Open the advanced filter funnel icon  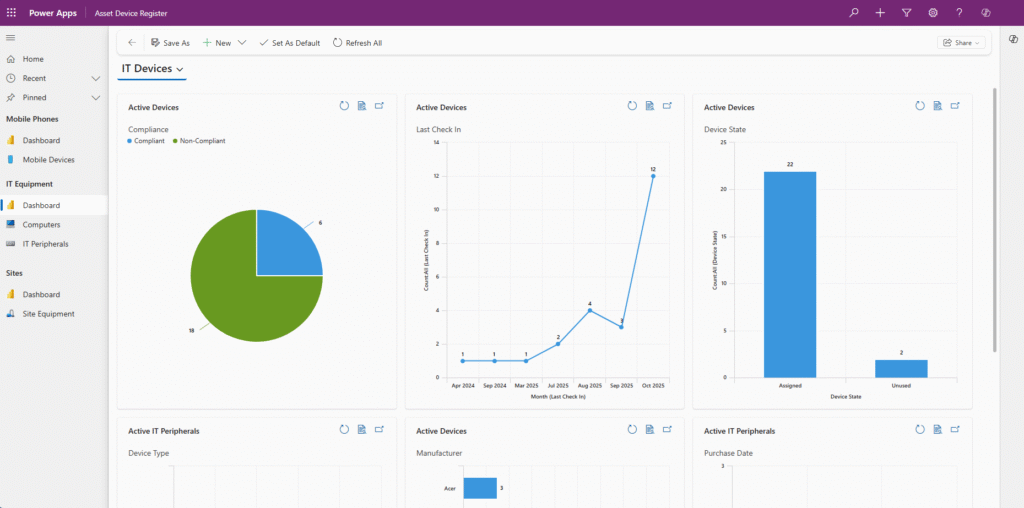point(906,13)
